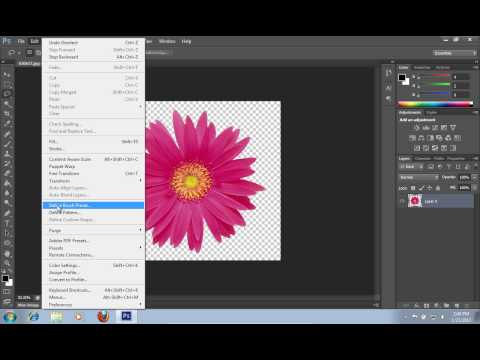The height and width of the screenshot is (360, 480).
Task: Add an Invert adjustment
Action: click(x=417, y=148)
